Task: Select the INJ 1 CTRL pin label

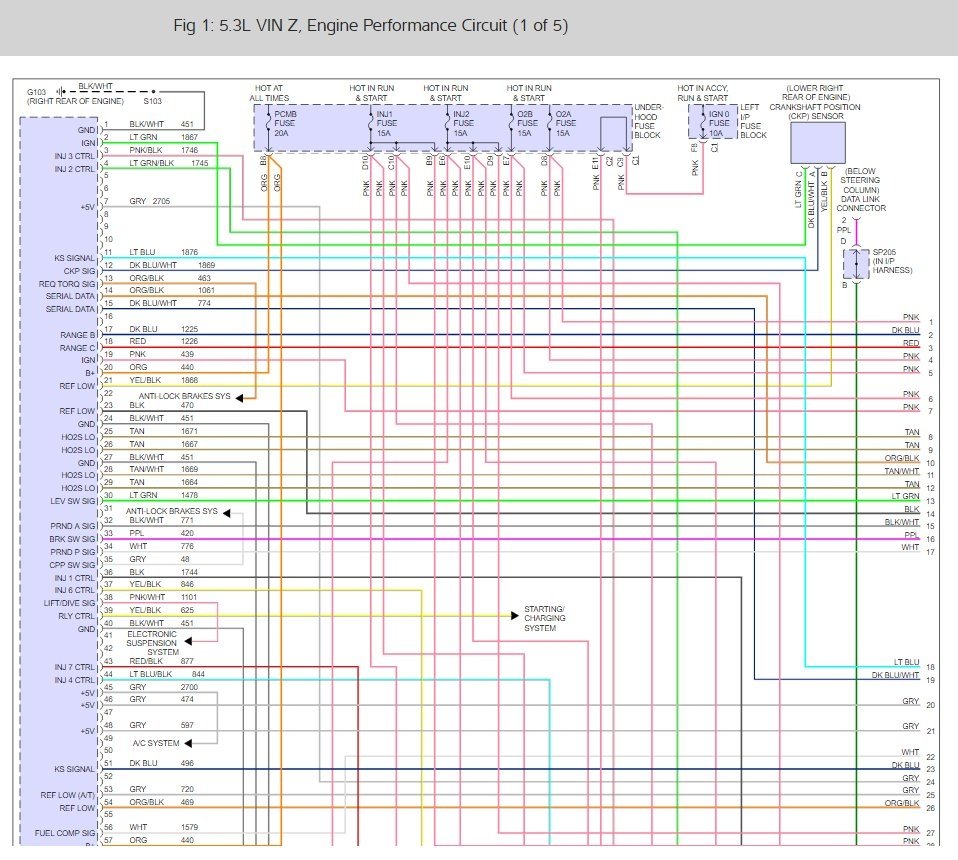Action: 75,577
